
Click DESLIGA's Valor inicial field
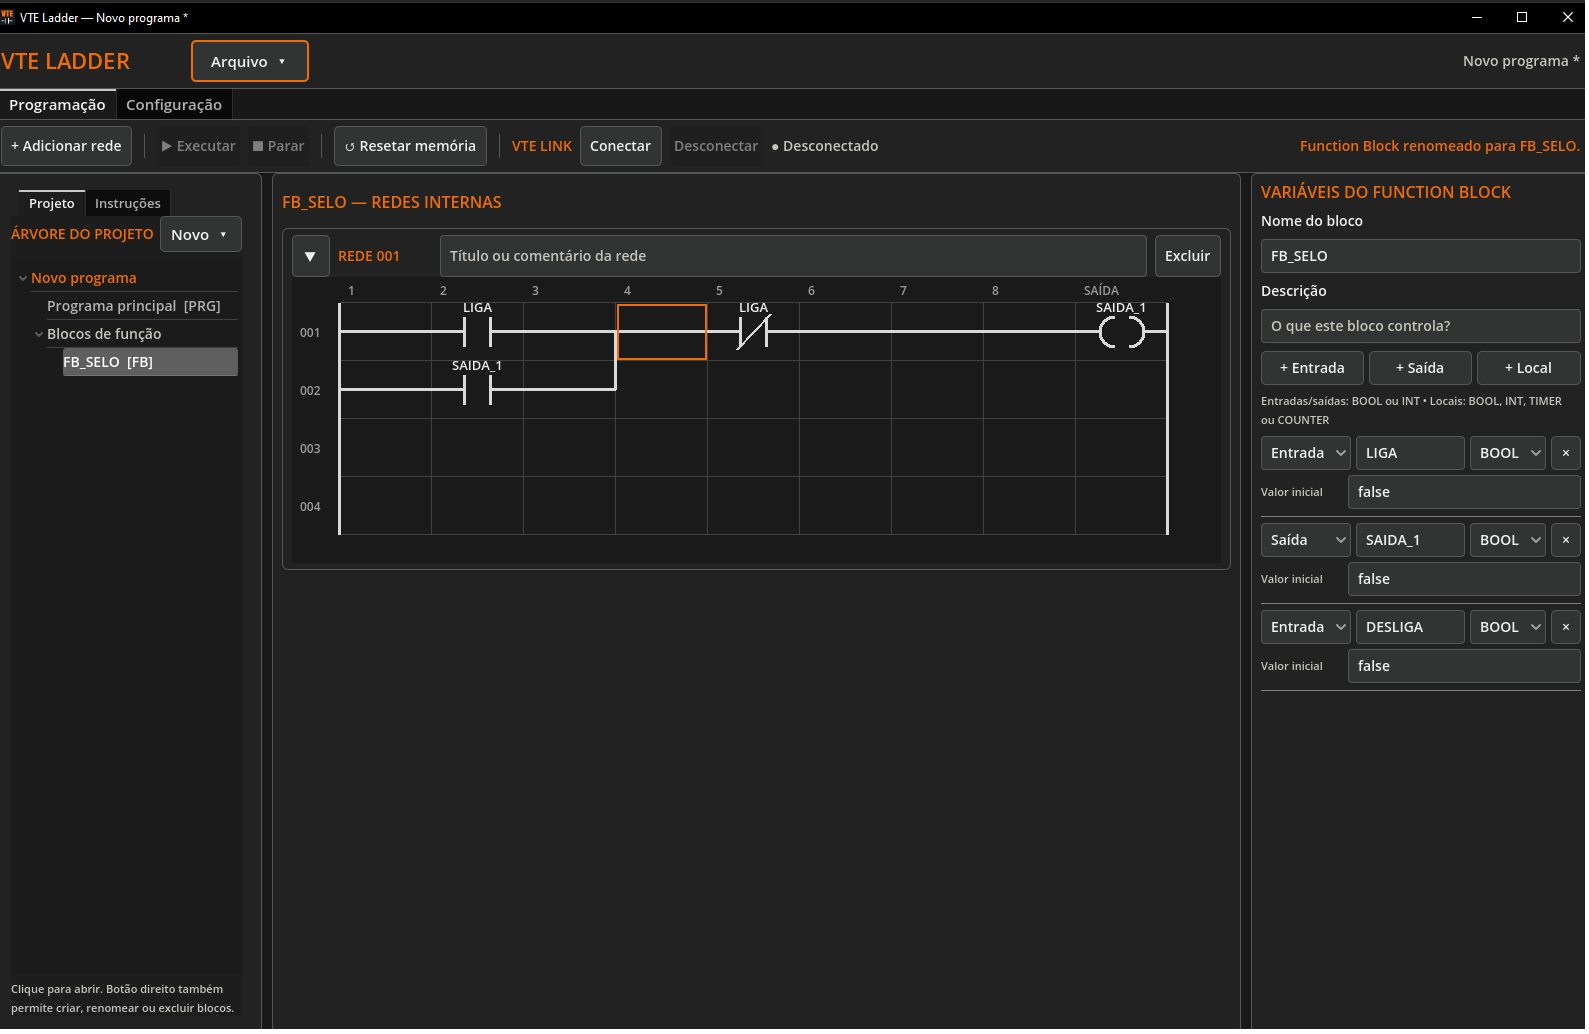pyautogui.click(x=1464, y=666)
